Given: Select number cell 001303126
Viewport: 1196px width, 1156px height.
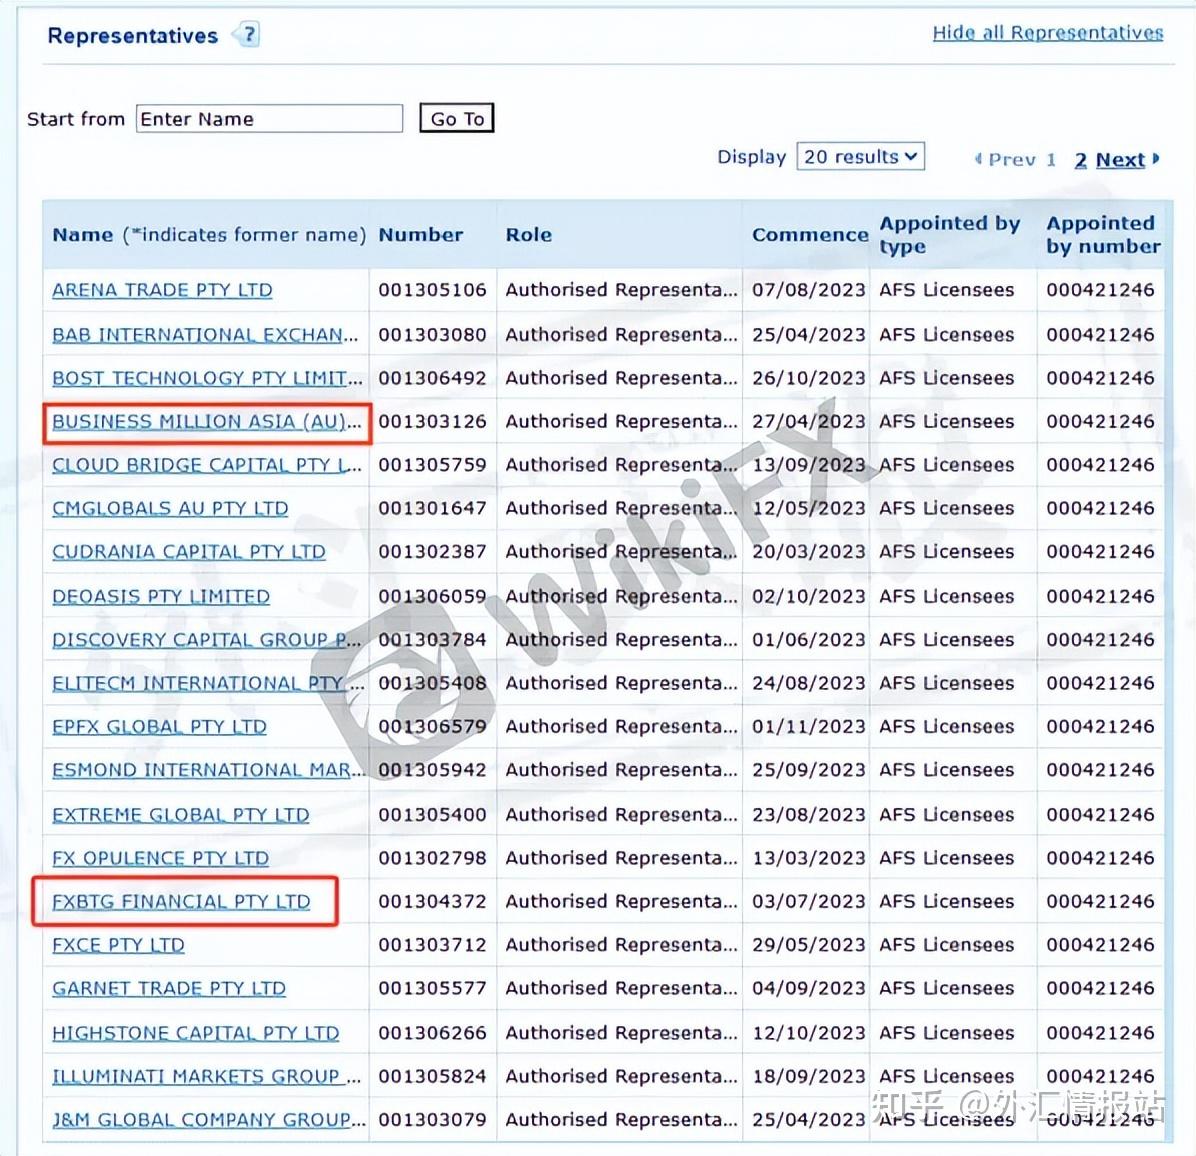Looking at the screenshot, I should (x=432, y=422).
